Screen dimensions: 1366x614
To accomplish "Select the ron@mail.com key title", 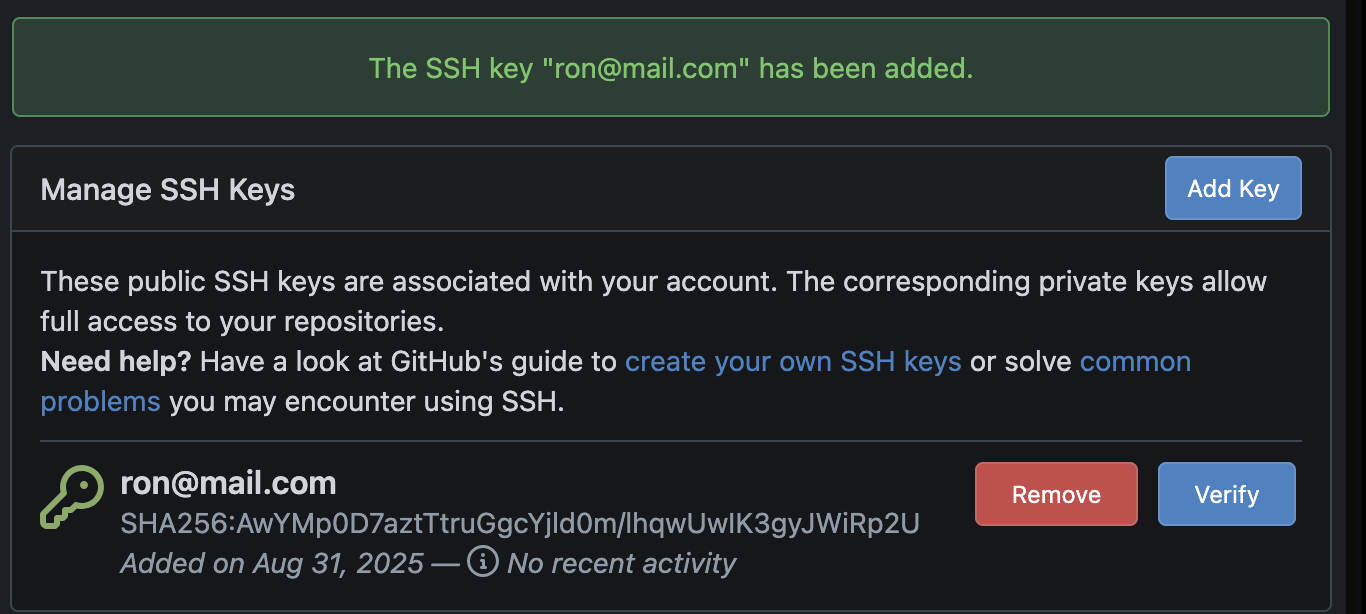I will click(228, 484).
